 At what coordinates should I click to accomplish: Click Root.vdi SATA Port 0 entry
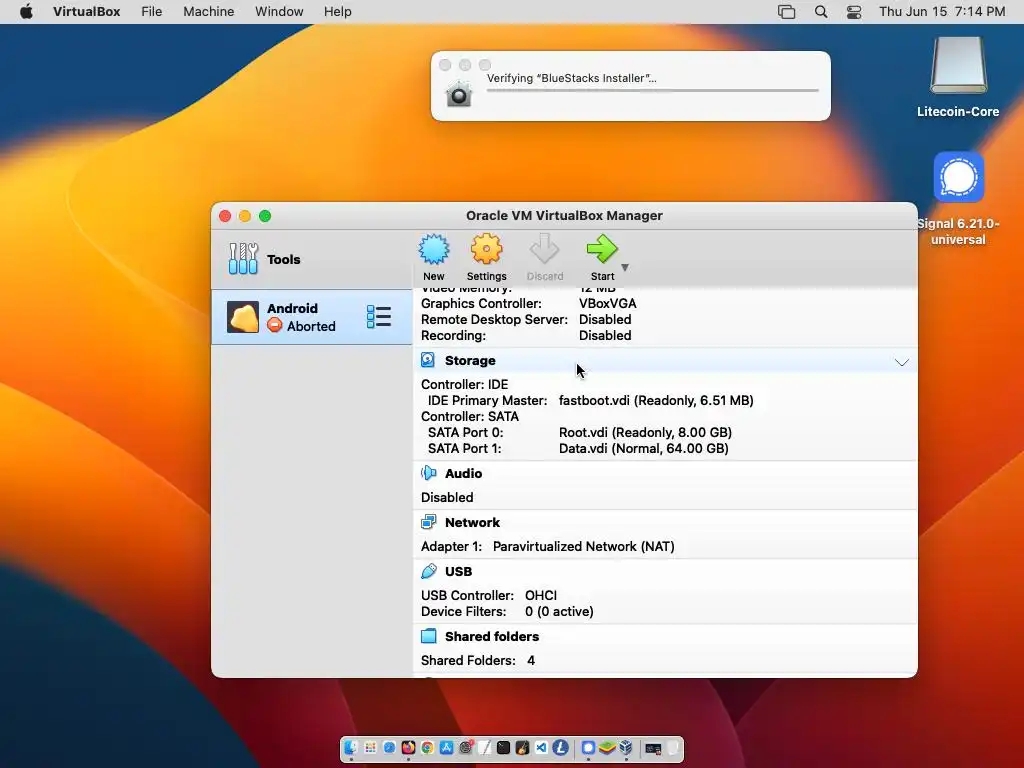tap(645, 432)
